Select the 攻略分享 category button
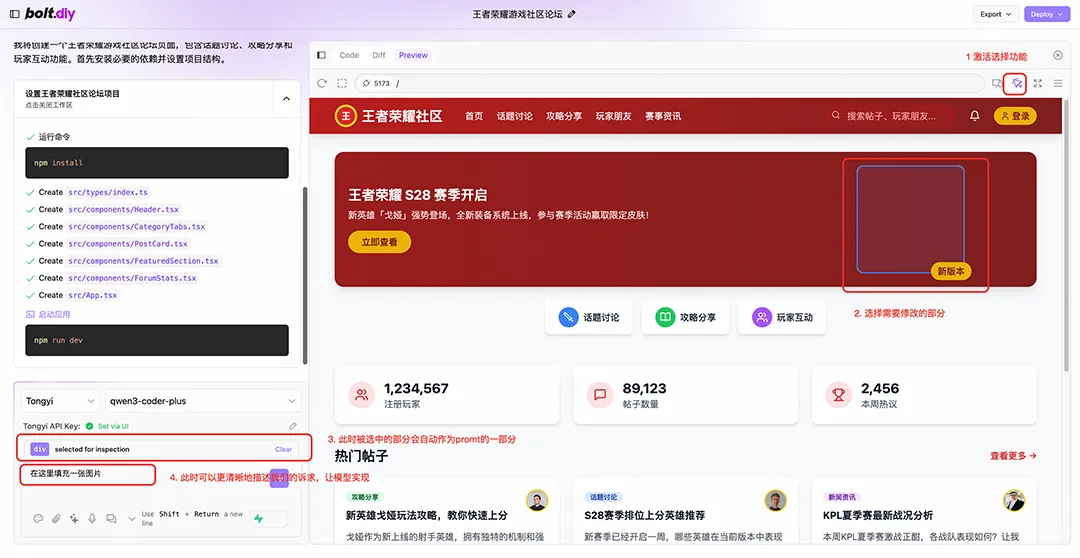The width and height of the screenshot is (1080, 558). (685, 318)
